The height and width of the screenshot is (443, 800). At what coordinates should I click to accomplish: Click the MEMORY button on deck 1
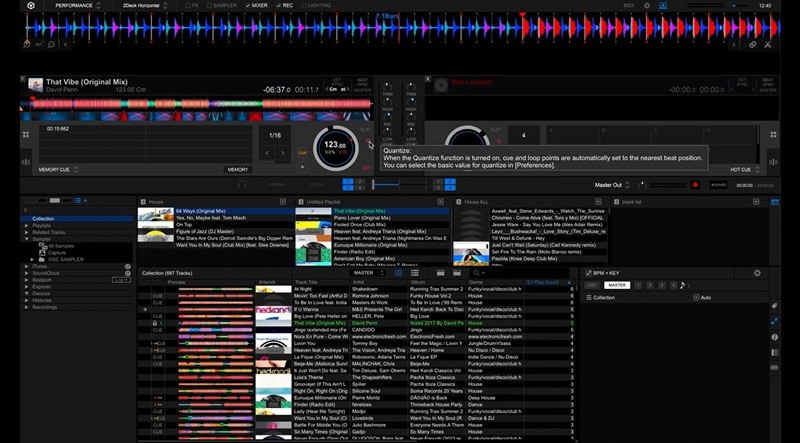click(238, 169)
